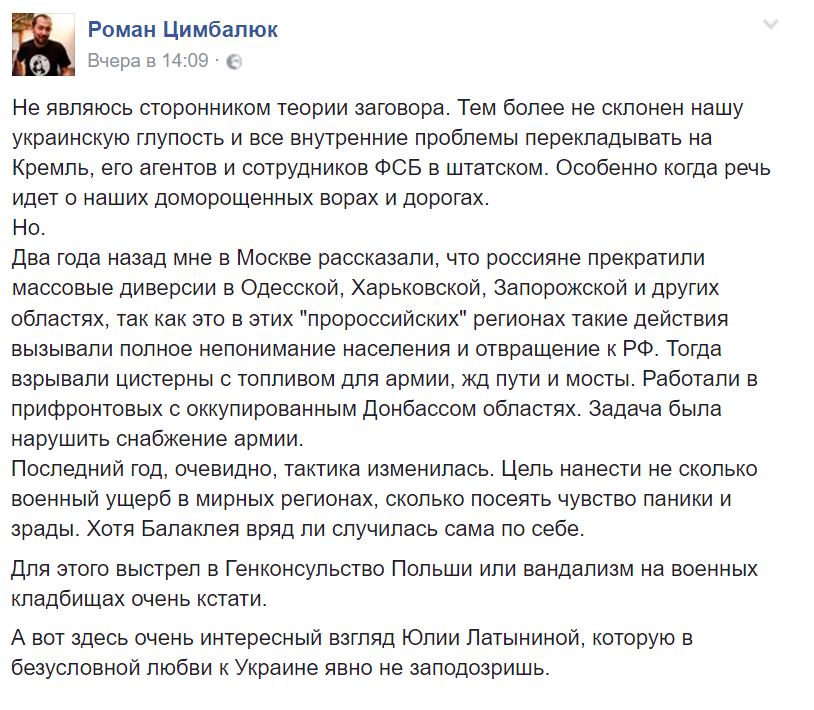Click the word 'Кремль' in the first paragraph
This screenshot has width=814, height=710.
click(x=50, y=168)
